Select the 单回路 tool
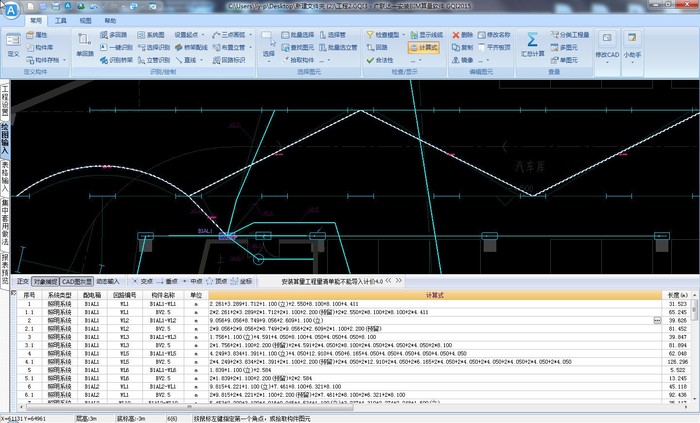700x423 pixels. click(86, 44)
